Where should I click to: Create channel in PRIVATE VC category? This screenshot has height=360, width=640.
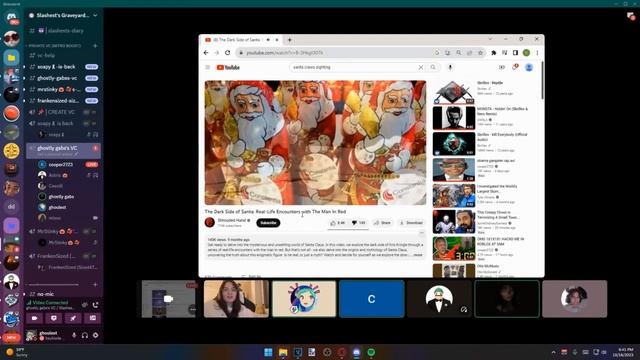pos(95,46)
